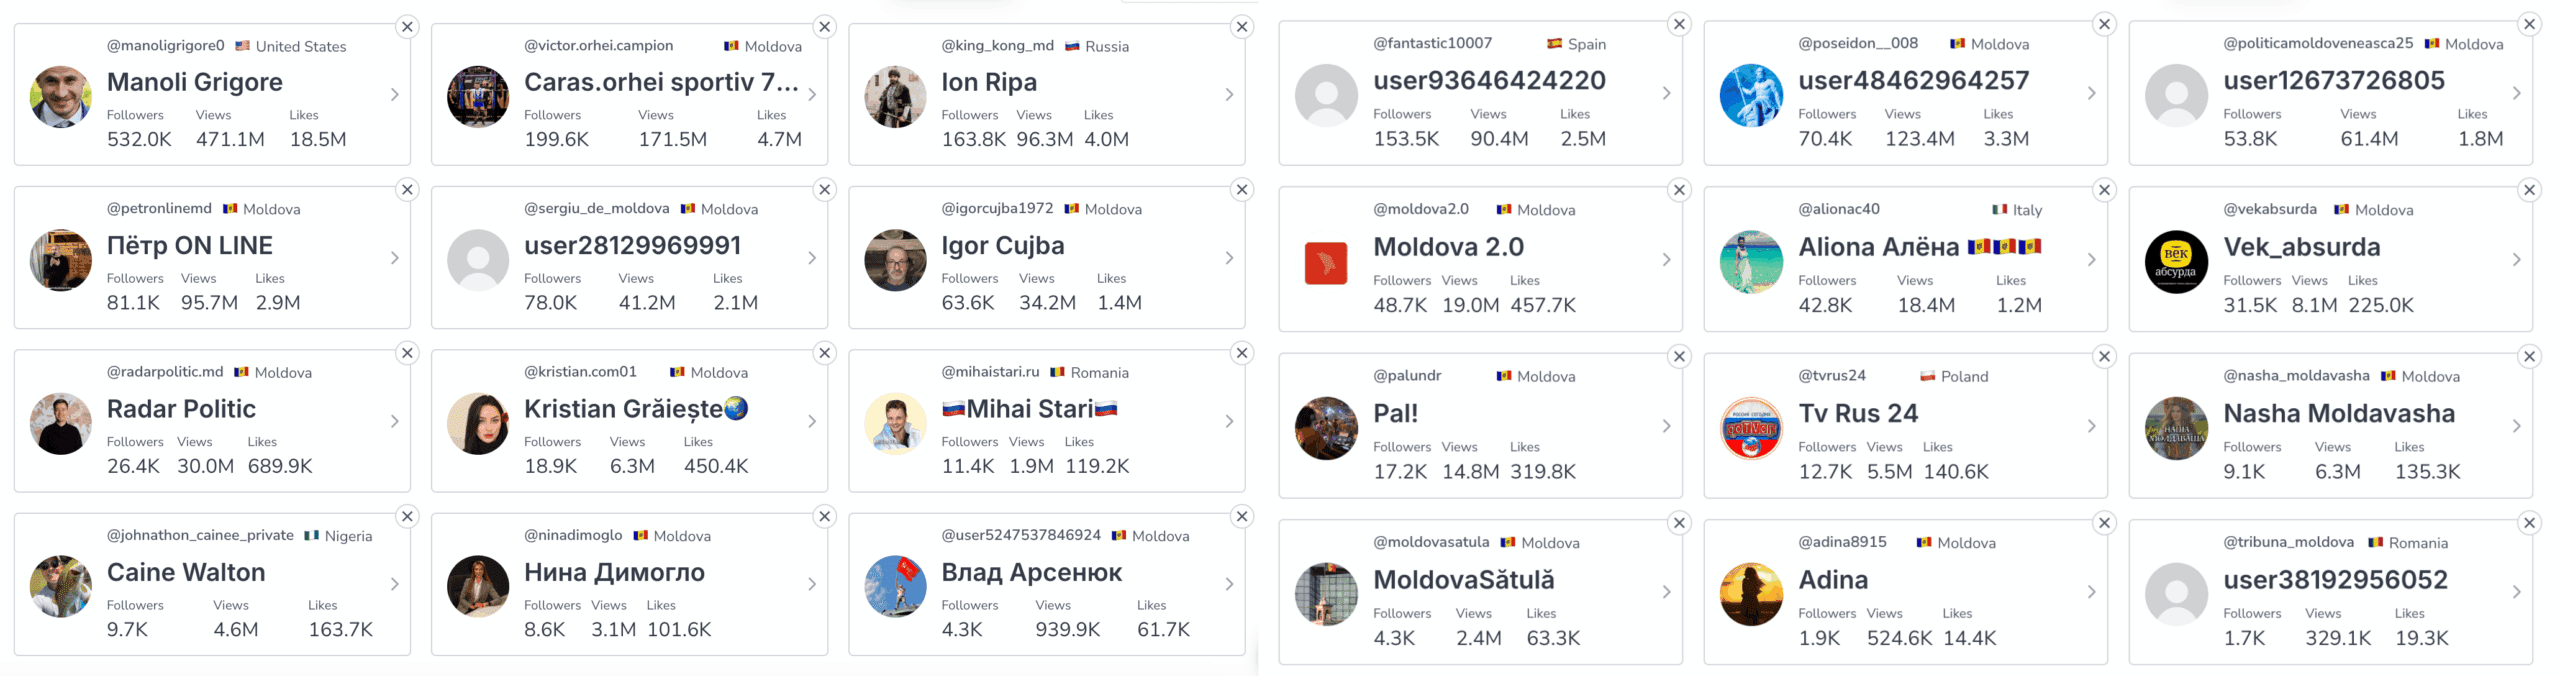The width and height of the screenshot is (2560, 676).
Task: Remove the Caine Walton card
Action: [x=407, y=516]
